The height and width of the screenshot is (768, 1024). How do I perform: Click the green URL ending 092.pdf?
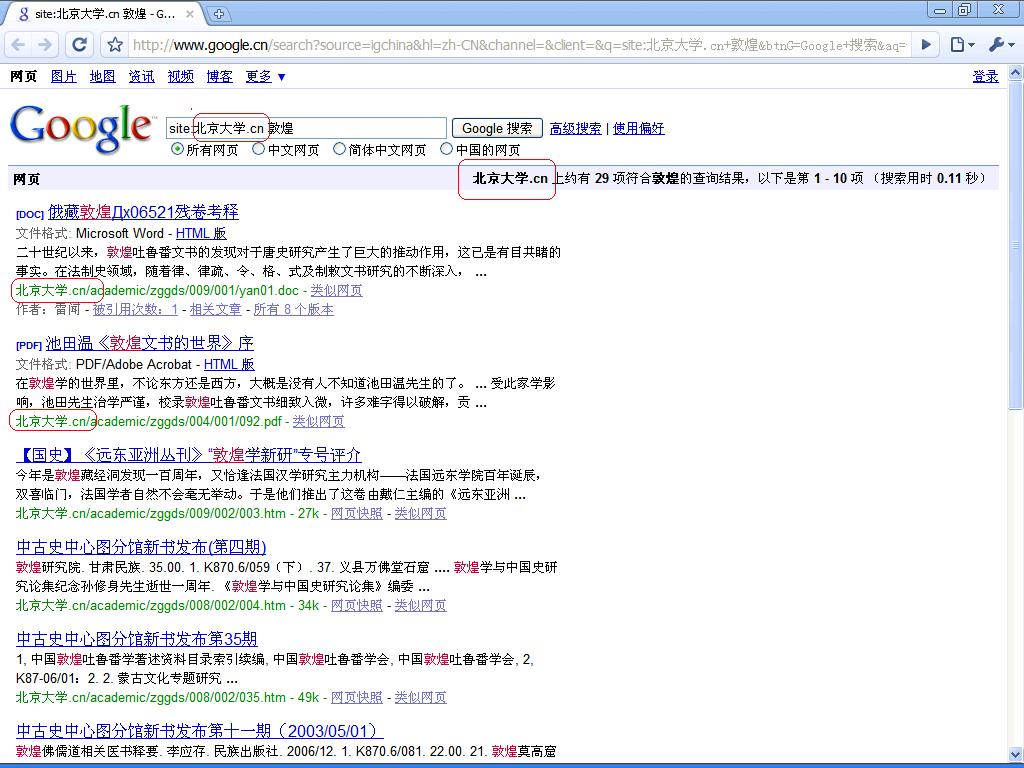point(149,422)
